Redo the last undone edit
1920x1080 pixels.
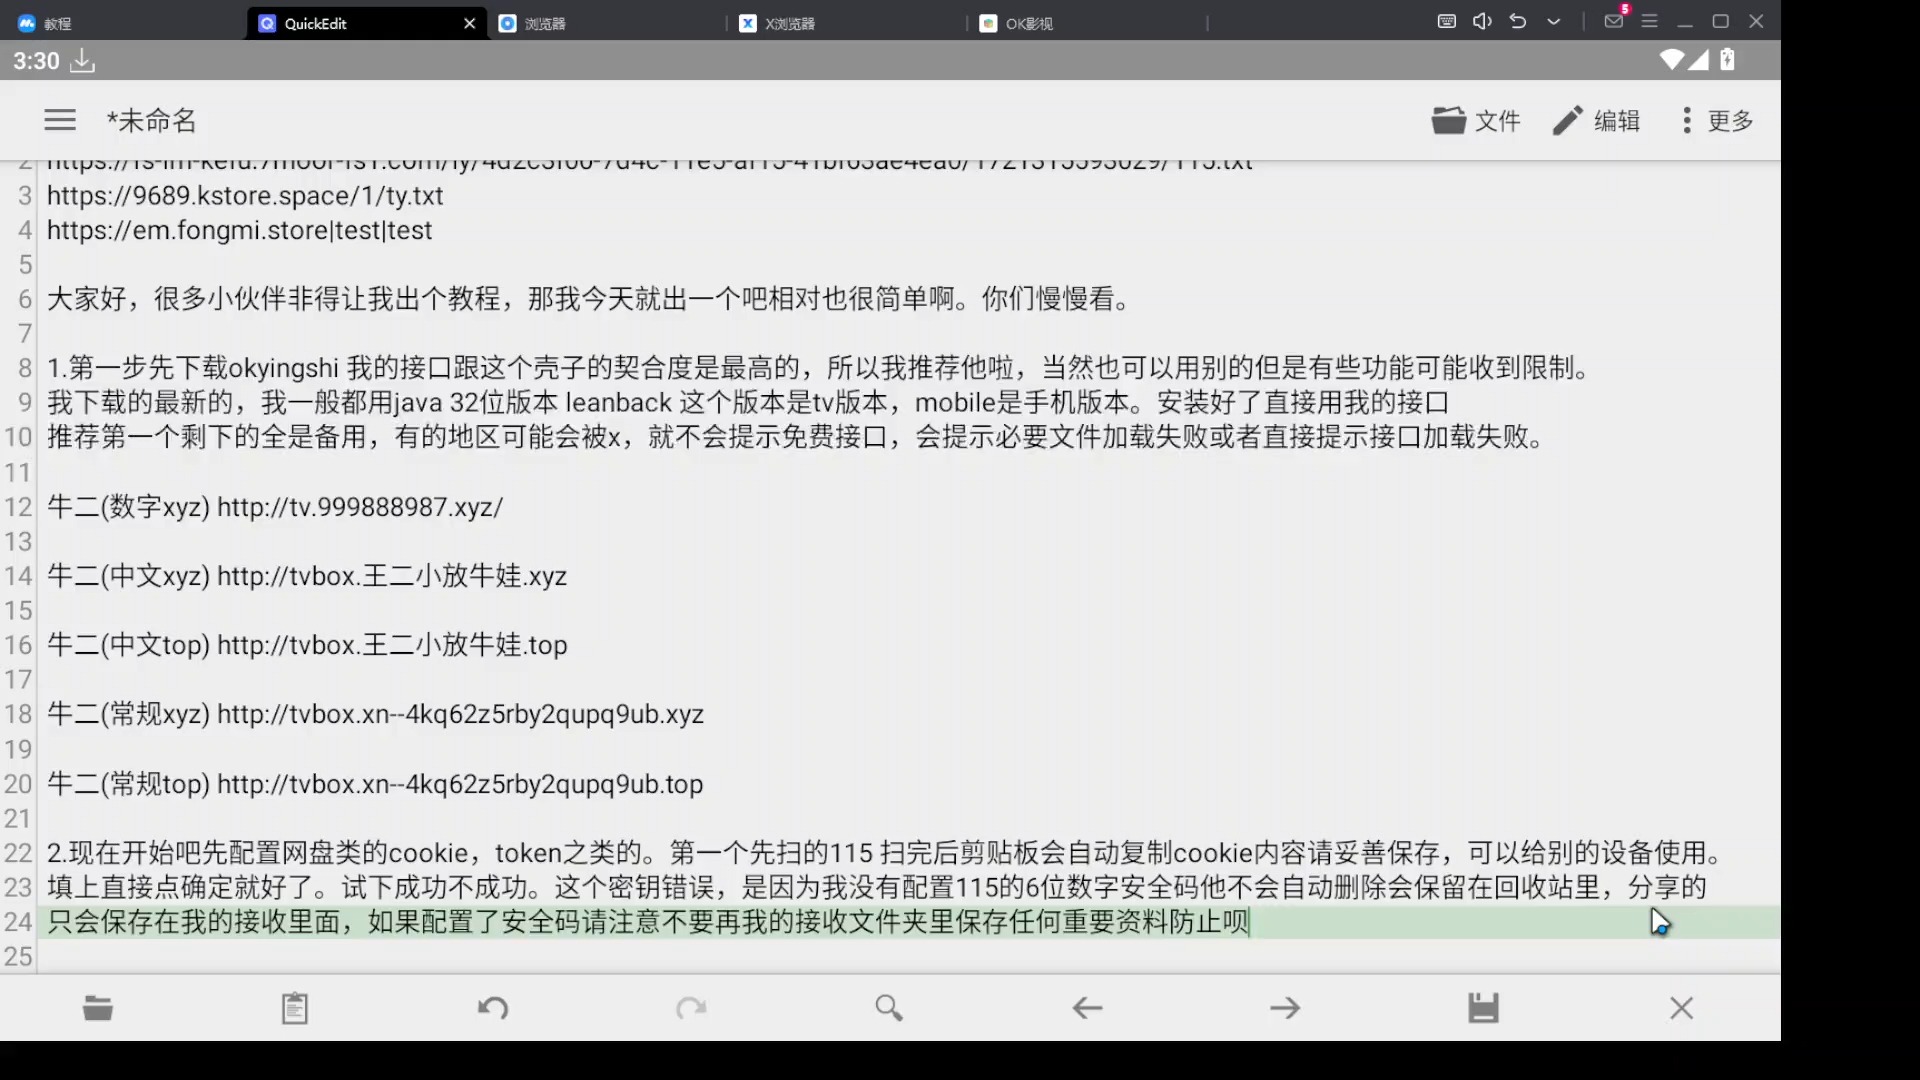691,1008
